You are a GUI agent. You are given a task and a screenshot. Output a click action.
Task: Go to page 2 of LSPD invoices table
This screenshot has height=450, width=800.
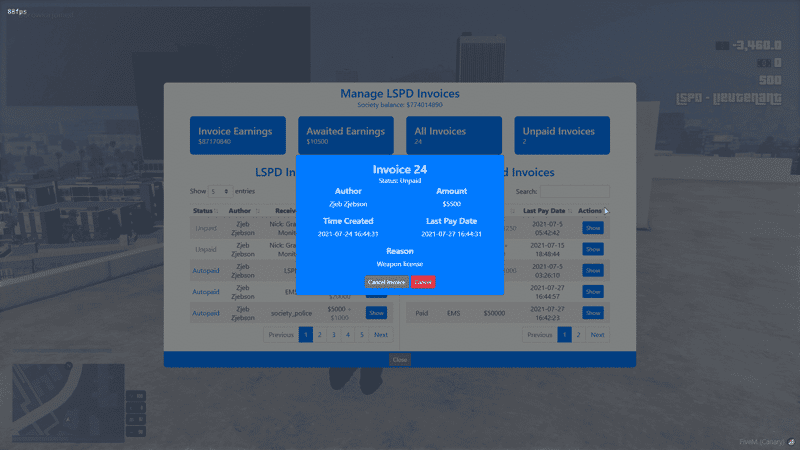[320, 335]
